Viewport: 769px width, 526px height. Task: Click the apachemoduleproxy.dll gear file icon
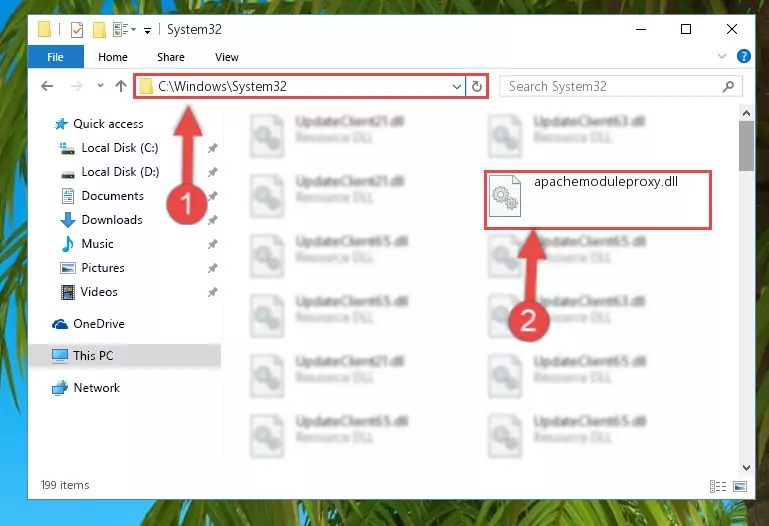(x=505, y=196)
